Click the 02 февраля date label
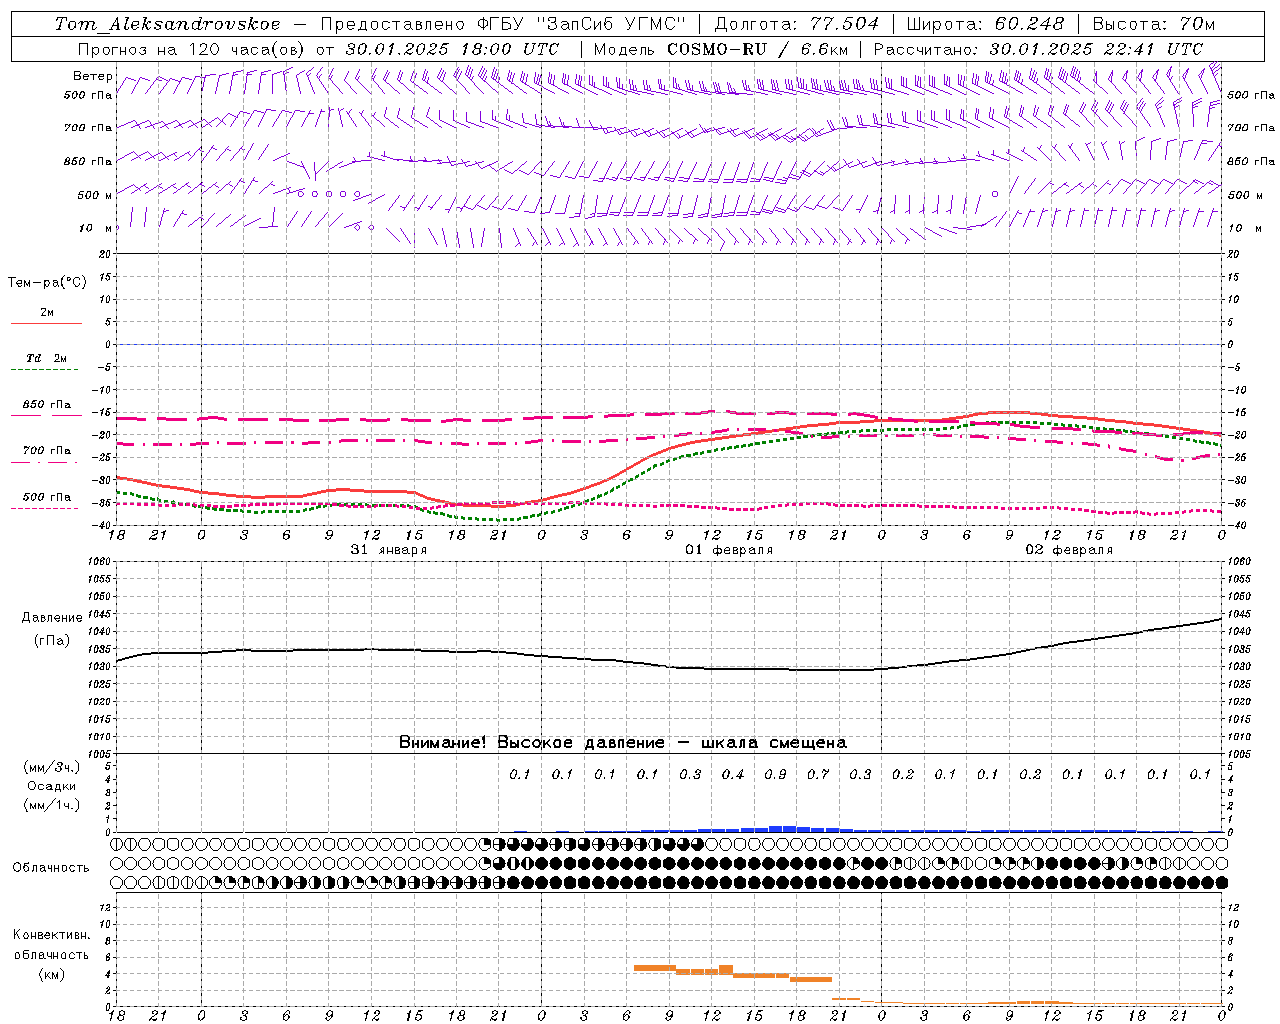This screenshot has height=1024, width=1280. click(x=1069, y=550)
